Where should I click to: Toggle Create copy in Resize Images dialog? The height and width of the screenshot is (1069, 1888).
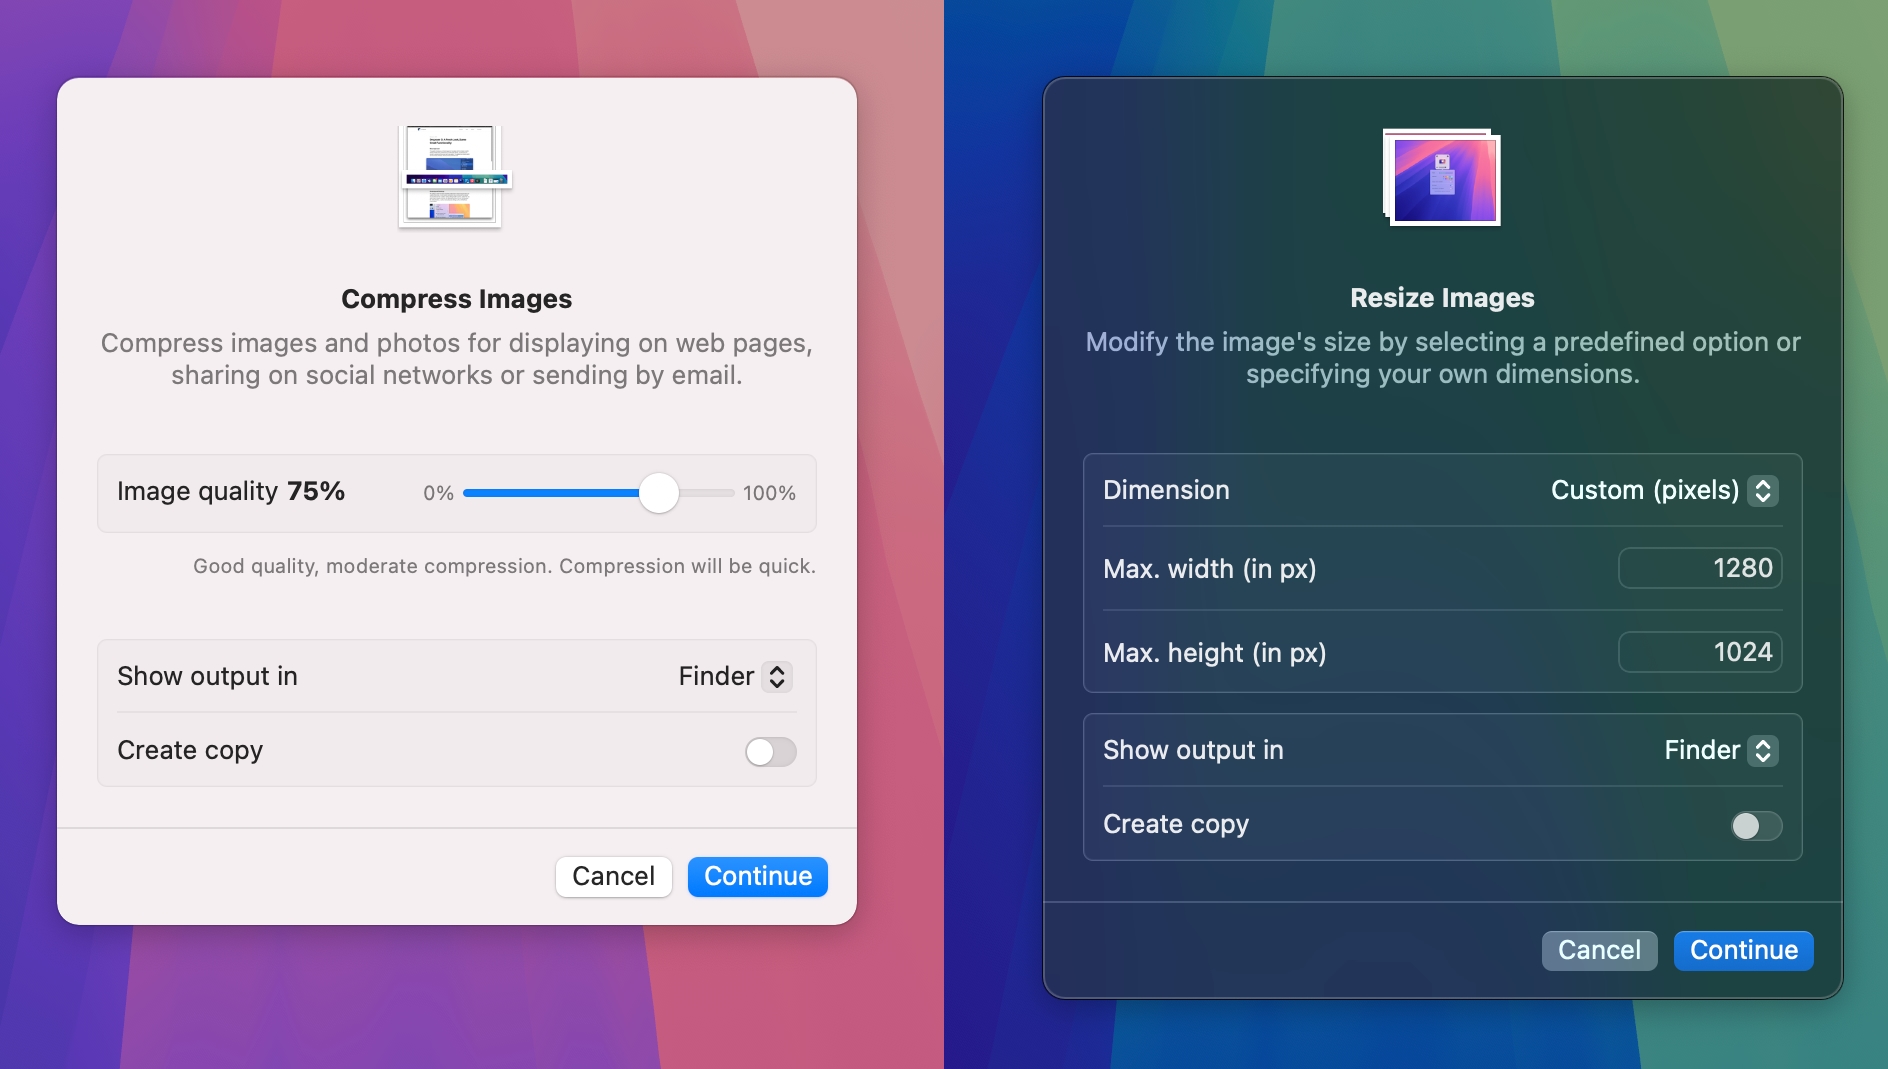(x=1756, y=825)
